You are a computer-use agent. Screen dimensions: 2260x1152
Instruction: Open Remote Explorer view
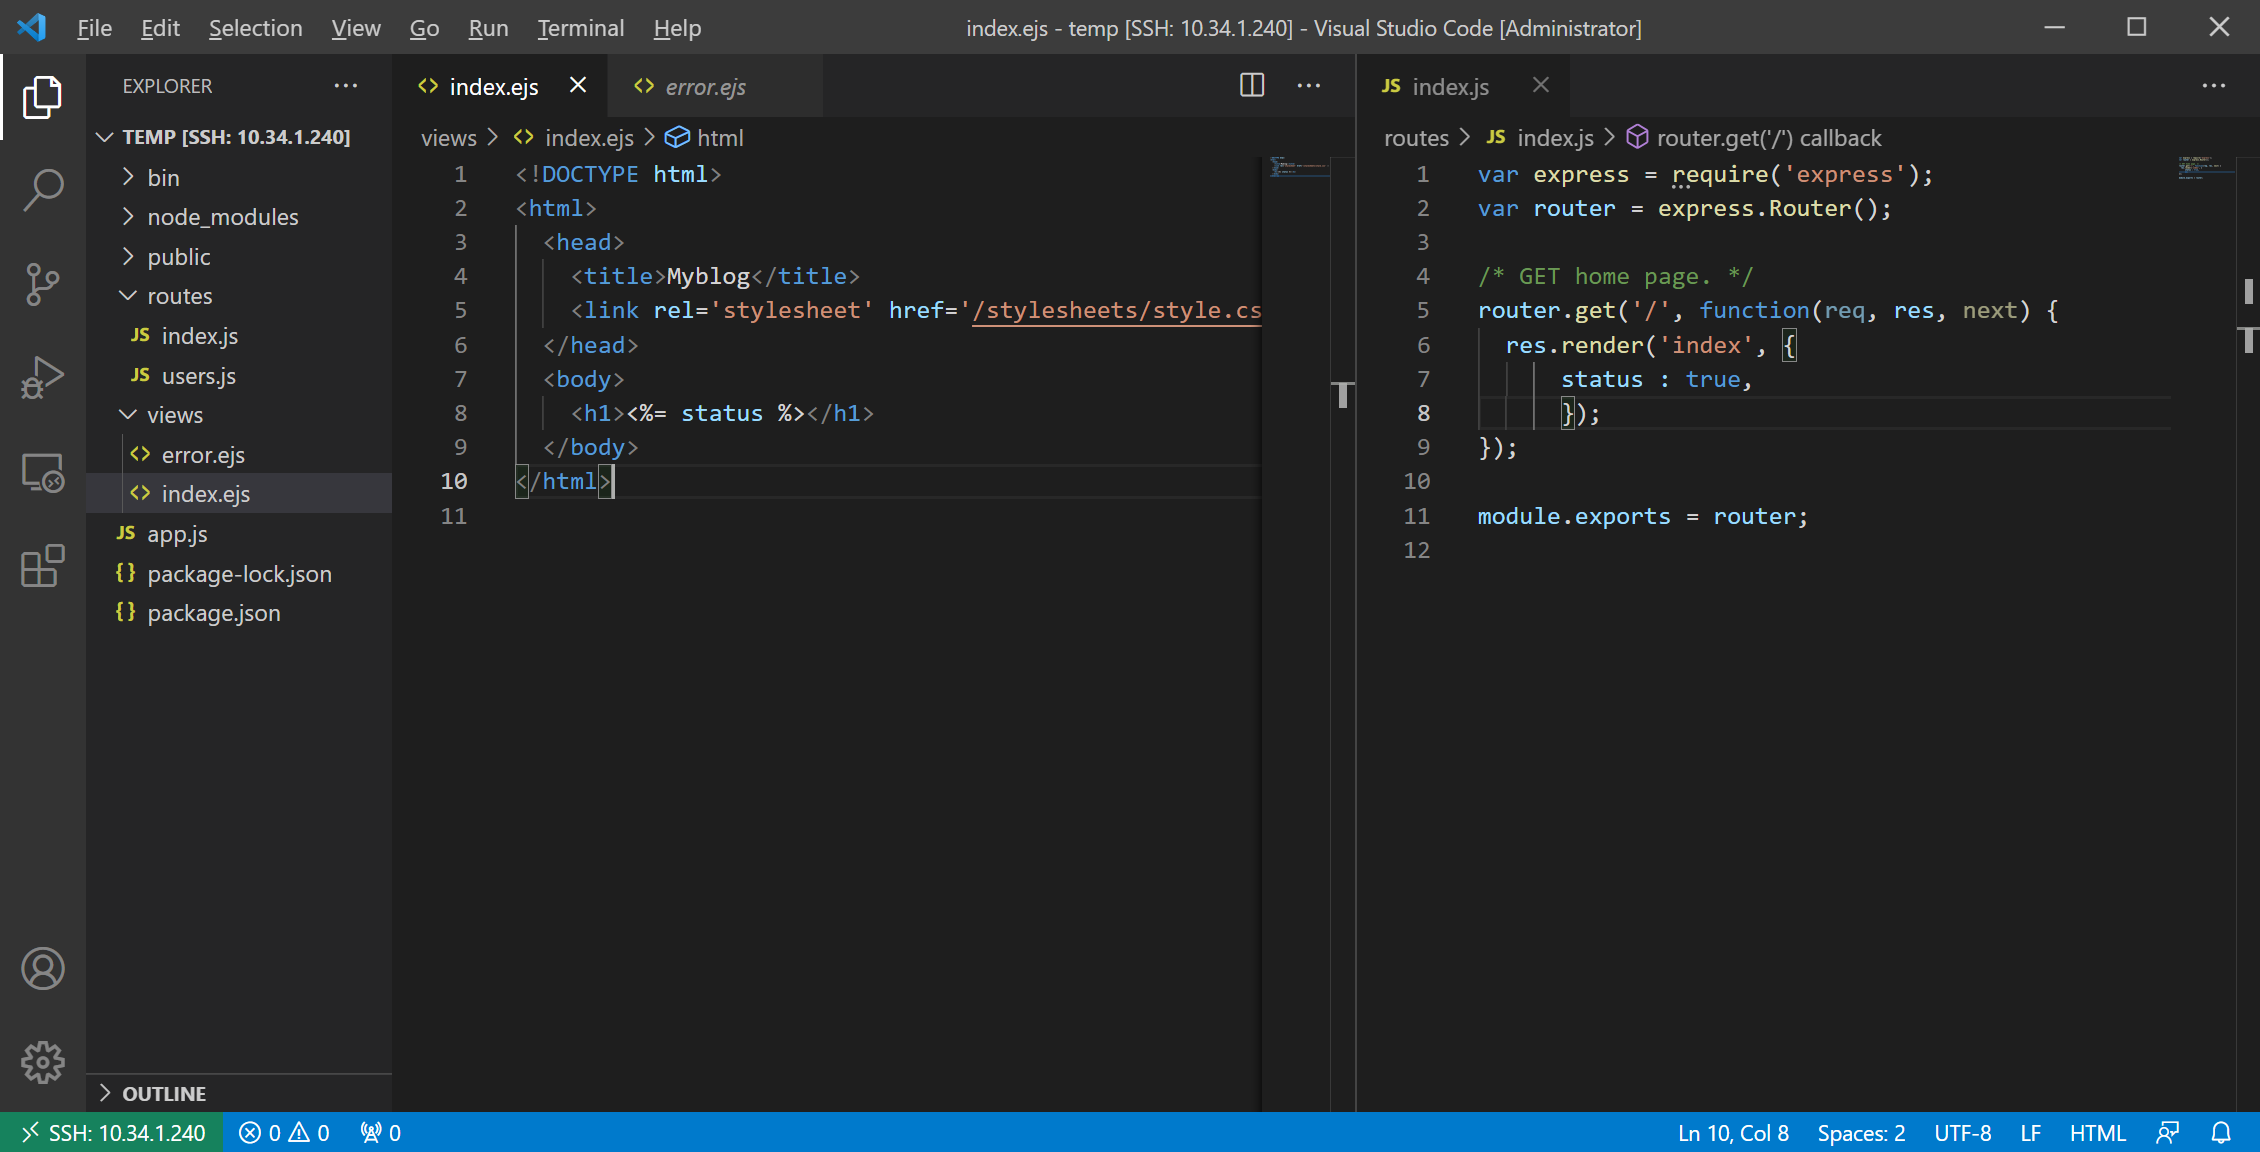[42, 472]
